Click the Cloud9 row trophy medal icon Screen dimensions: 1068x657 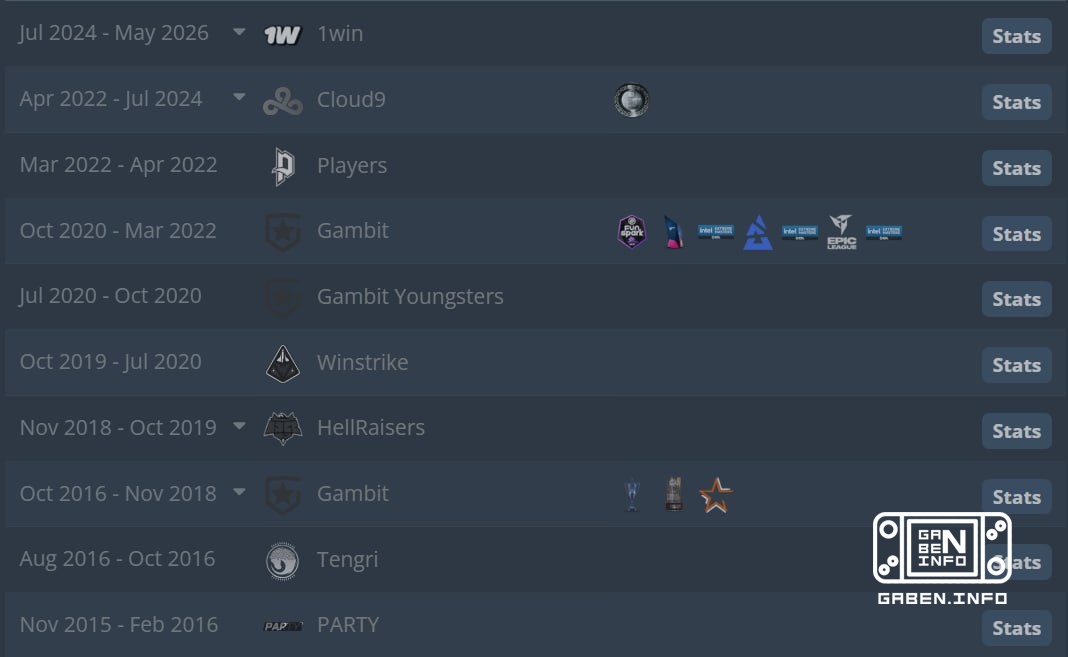[x=631, y=101]
